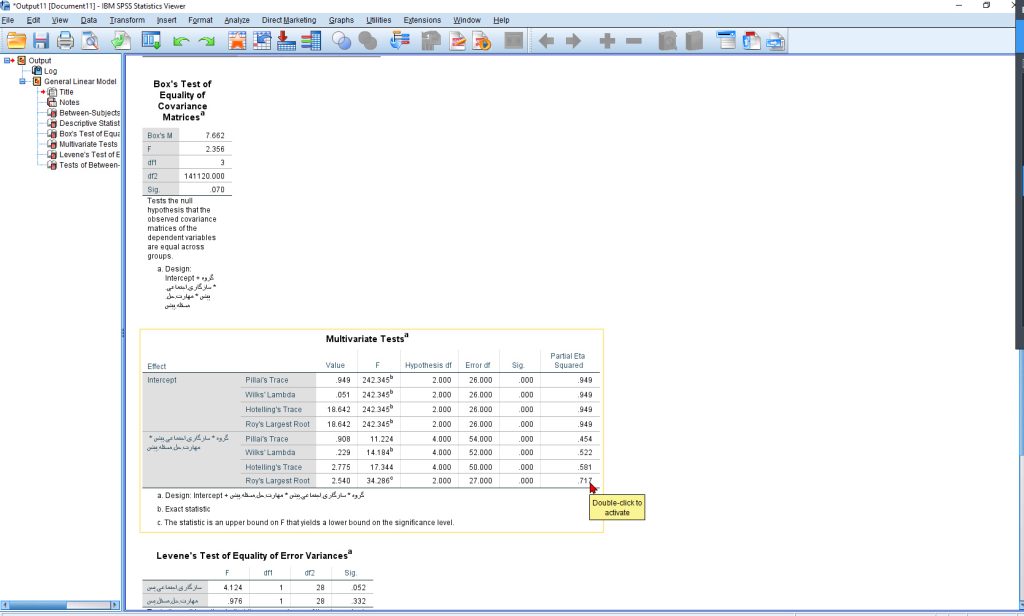Select Levene's Test item in the outline
The image size is (1024, 616).
point(89,155)
